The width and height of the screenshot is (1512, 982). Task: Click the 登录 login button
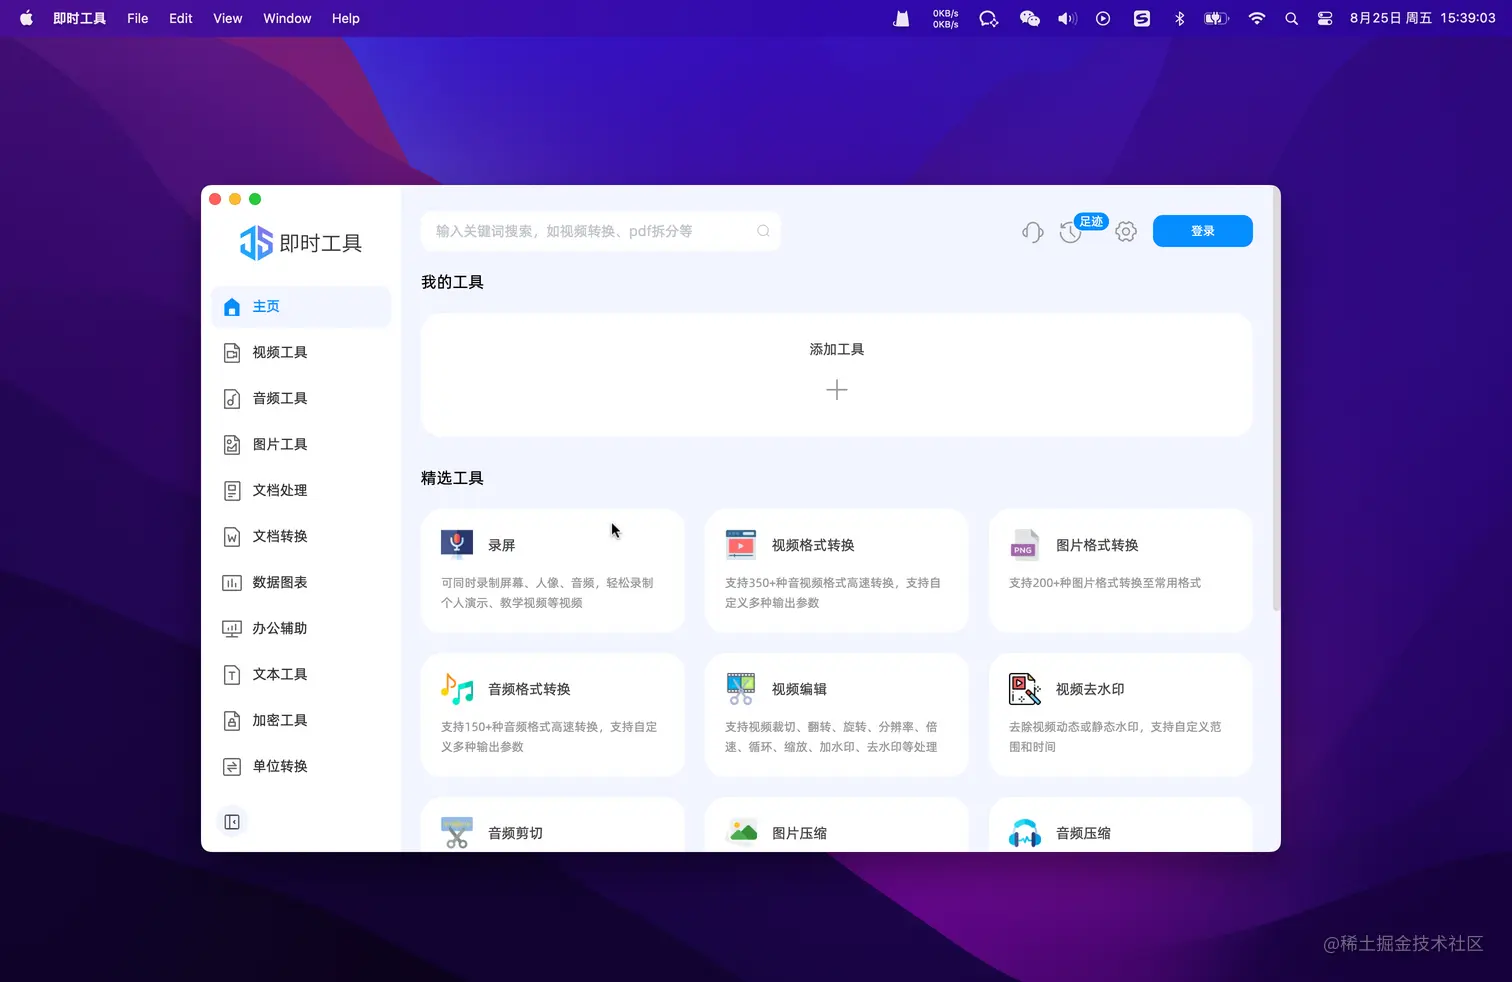tap(1202, 231)
